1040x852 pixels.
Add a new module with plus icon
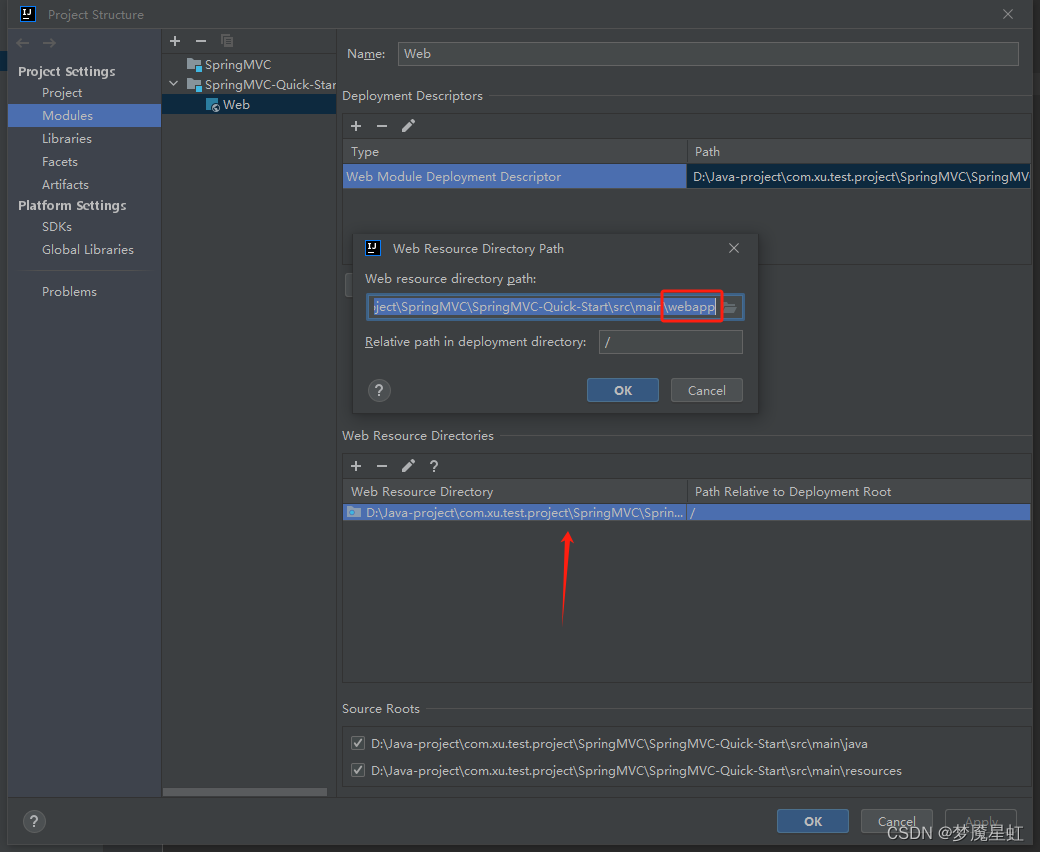[175, 41]
